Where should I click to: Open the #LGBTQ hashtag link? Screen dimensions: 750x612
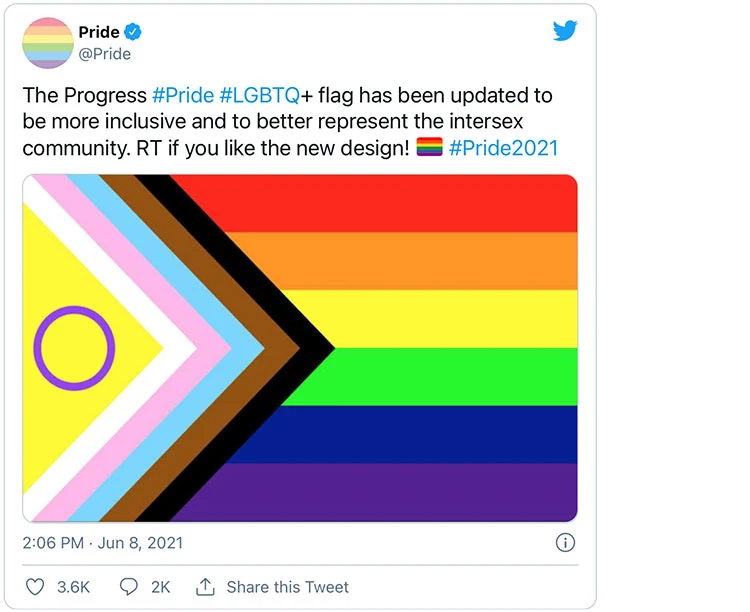(x=259, y=96)
